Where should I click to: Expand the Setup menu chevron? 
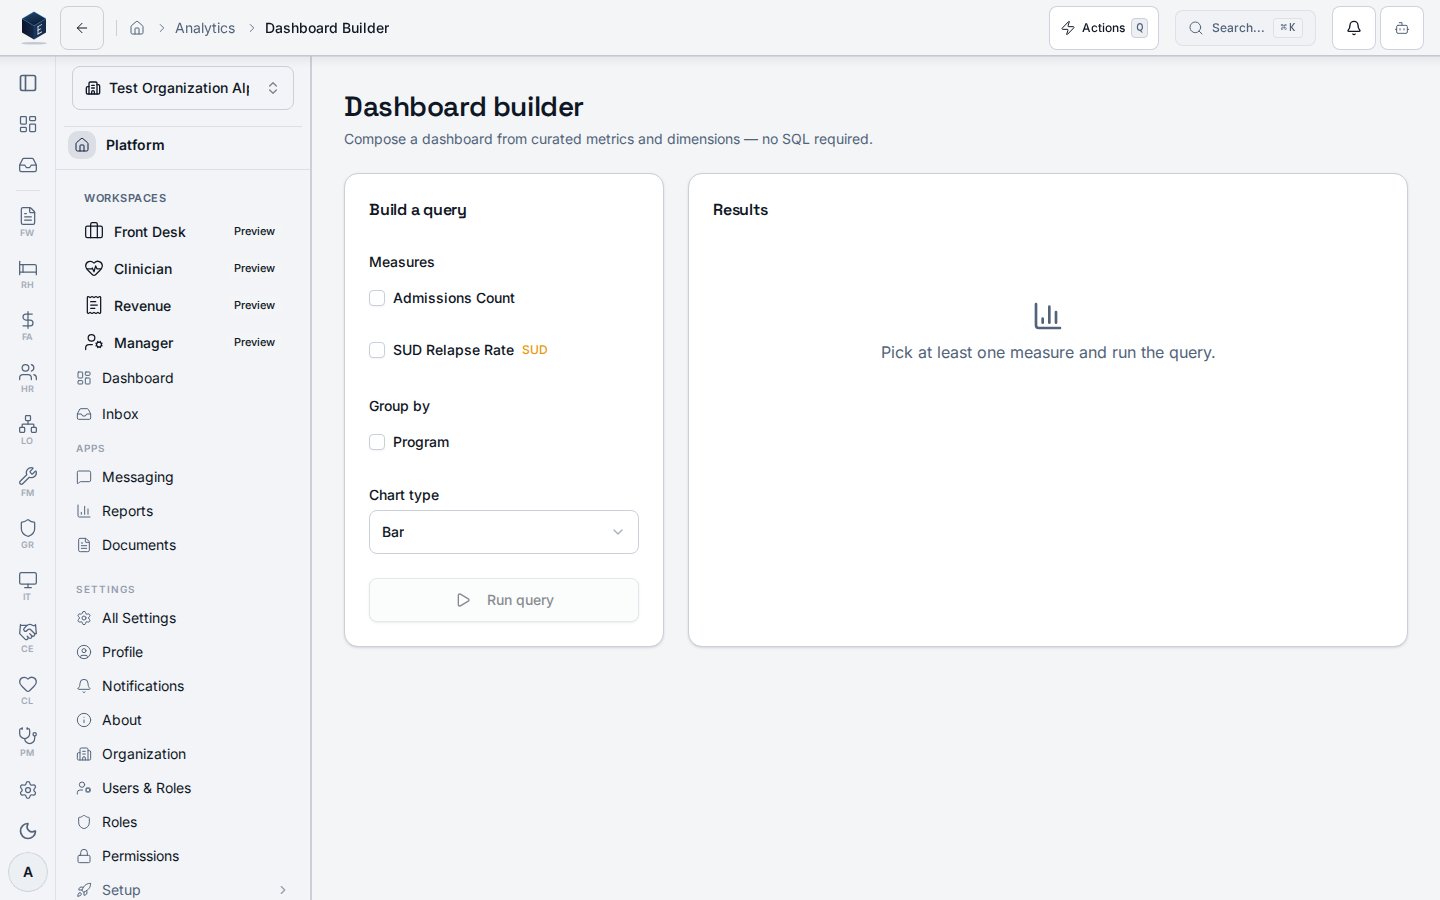(x=283, y=890)
